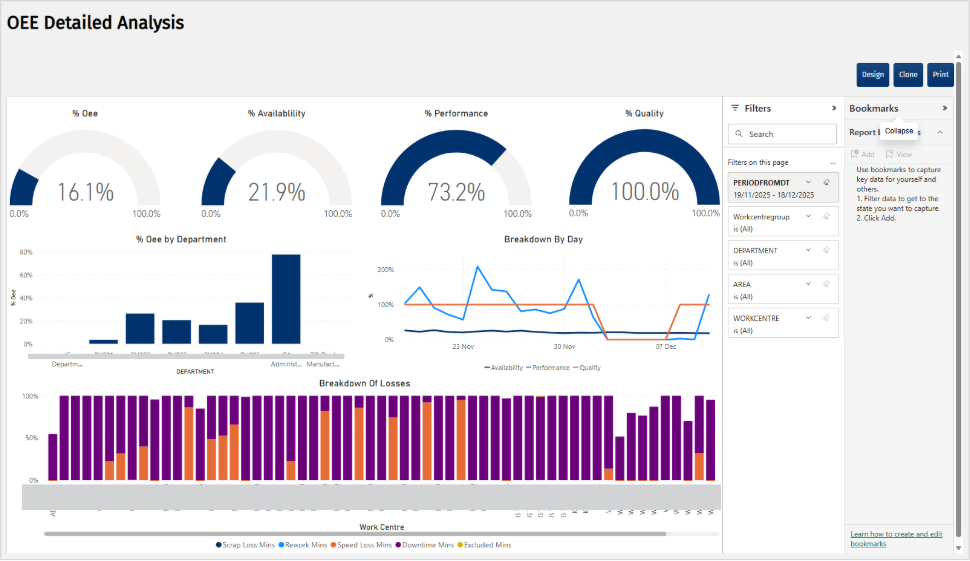The image size is (970, 561).
Task: Click the 100.0% Quality gauge value
Action: [645, 192]
